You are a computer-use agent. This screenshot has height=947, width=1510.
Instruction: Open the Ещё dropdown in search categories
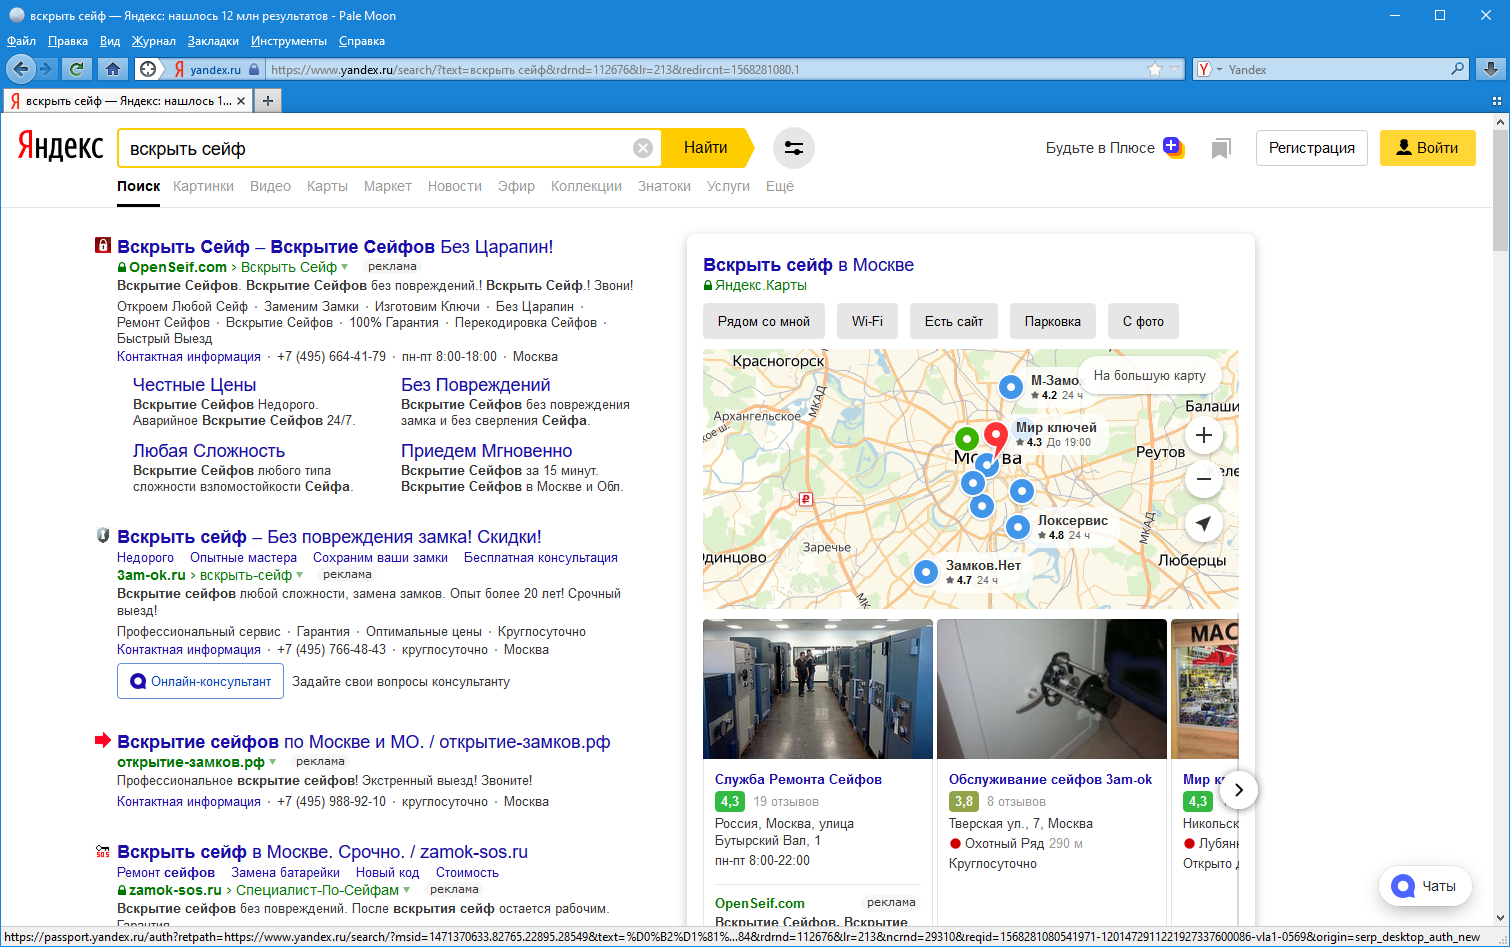[780, 186]
